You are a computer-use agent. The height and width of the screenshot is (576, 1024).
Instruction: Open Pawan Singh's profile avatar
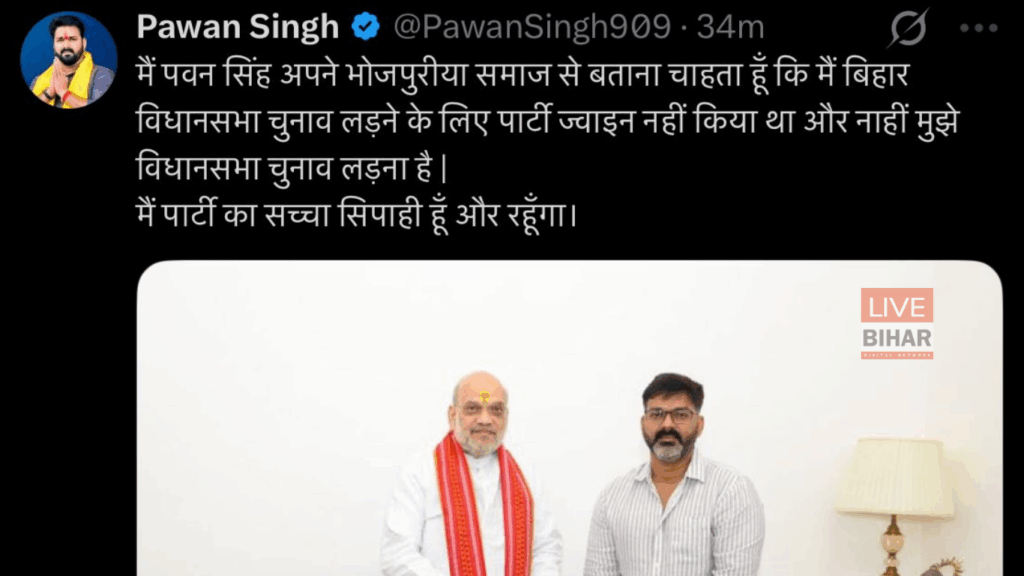coord(69,59)
